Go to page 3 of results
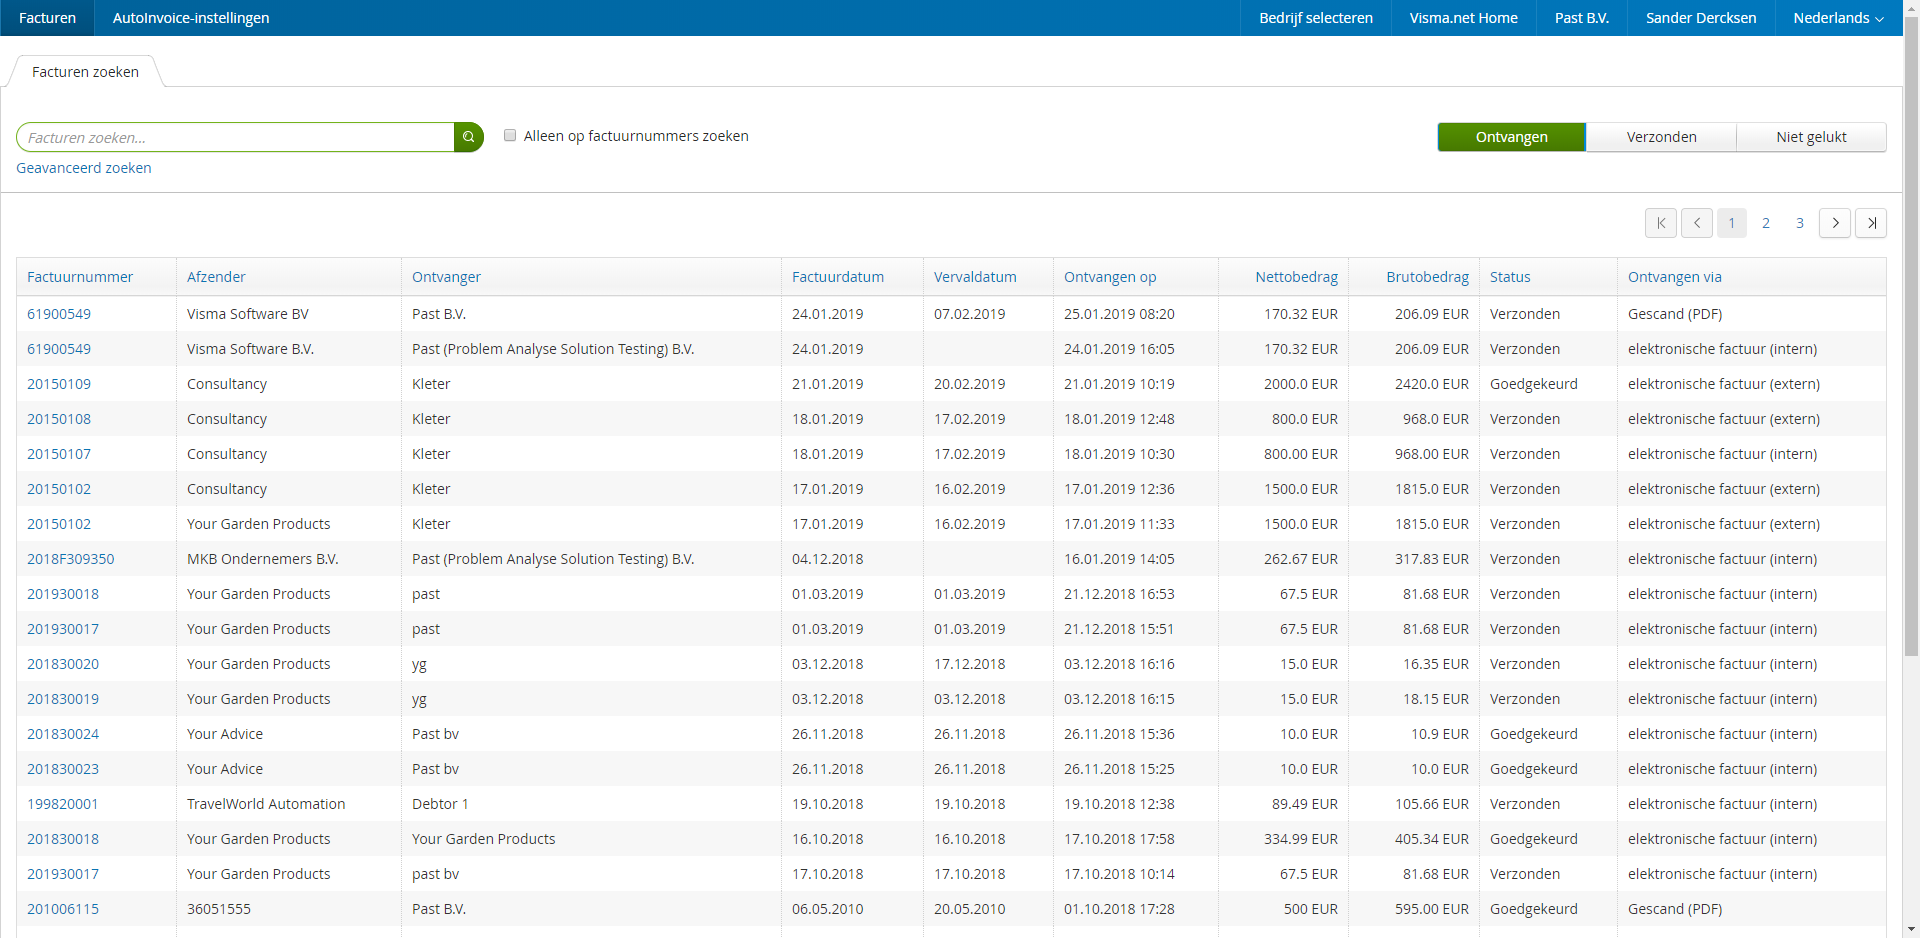Screen dimensions: 1920x938 (x=1800, y=223)
